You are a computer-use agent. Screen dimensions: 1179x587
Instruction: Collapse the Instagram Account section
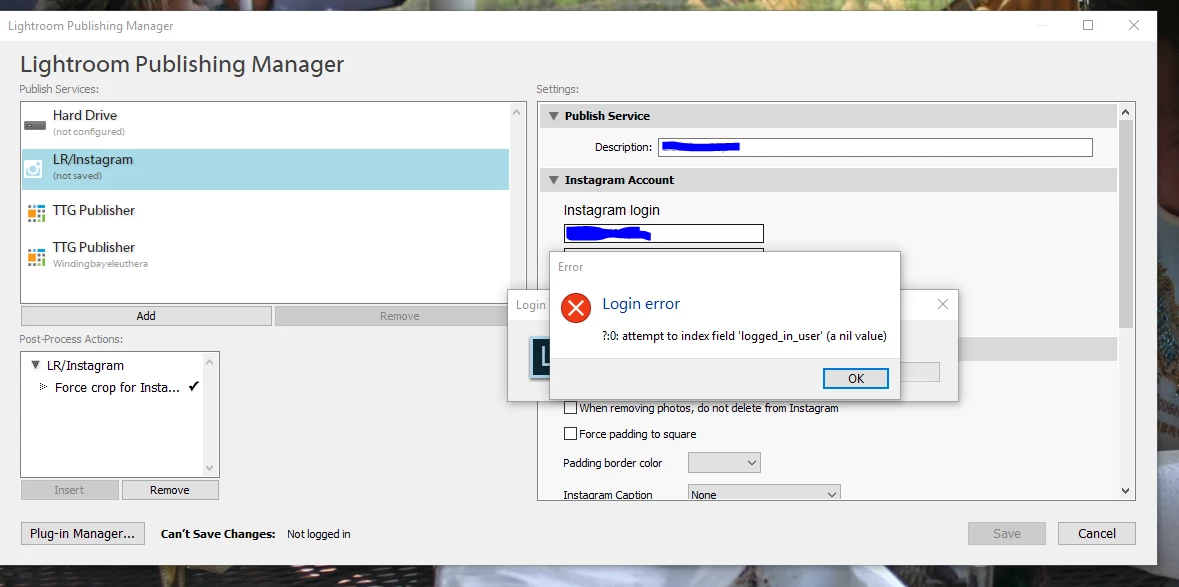coord(554,180)
